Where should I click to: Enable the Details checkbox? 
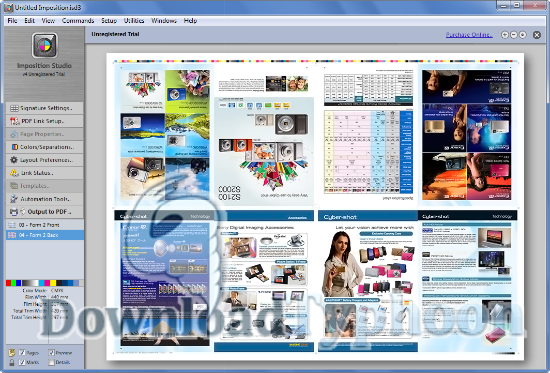click(52, 362)
